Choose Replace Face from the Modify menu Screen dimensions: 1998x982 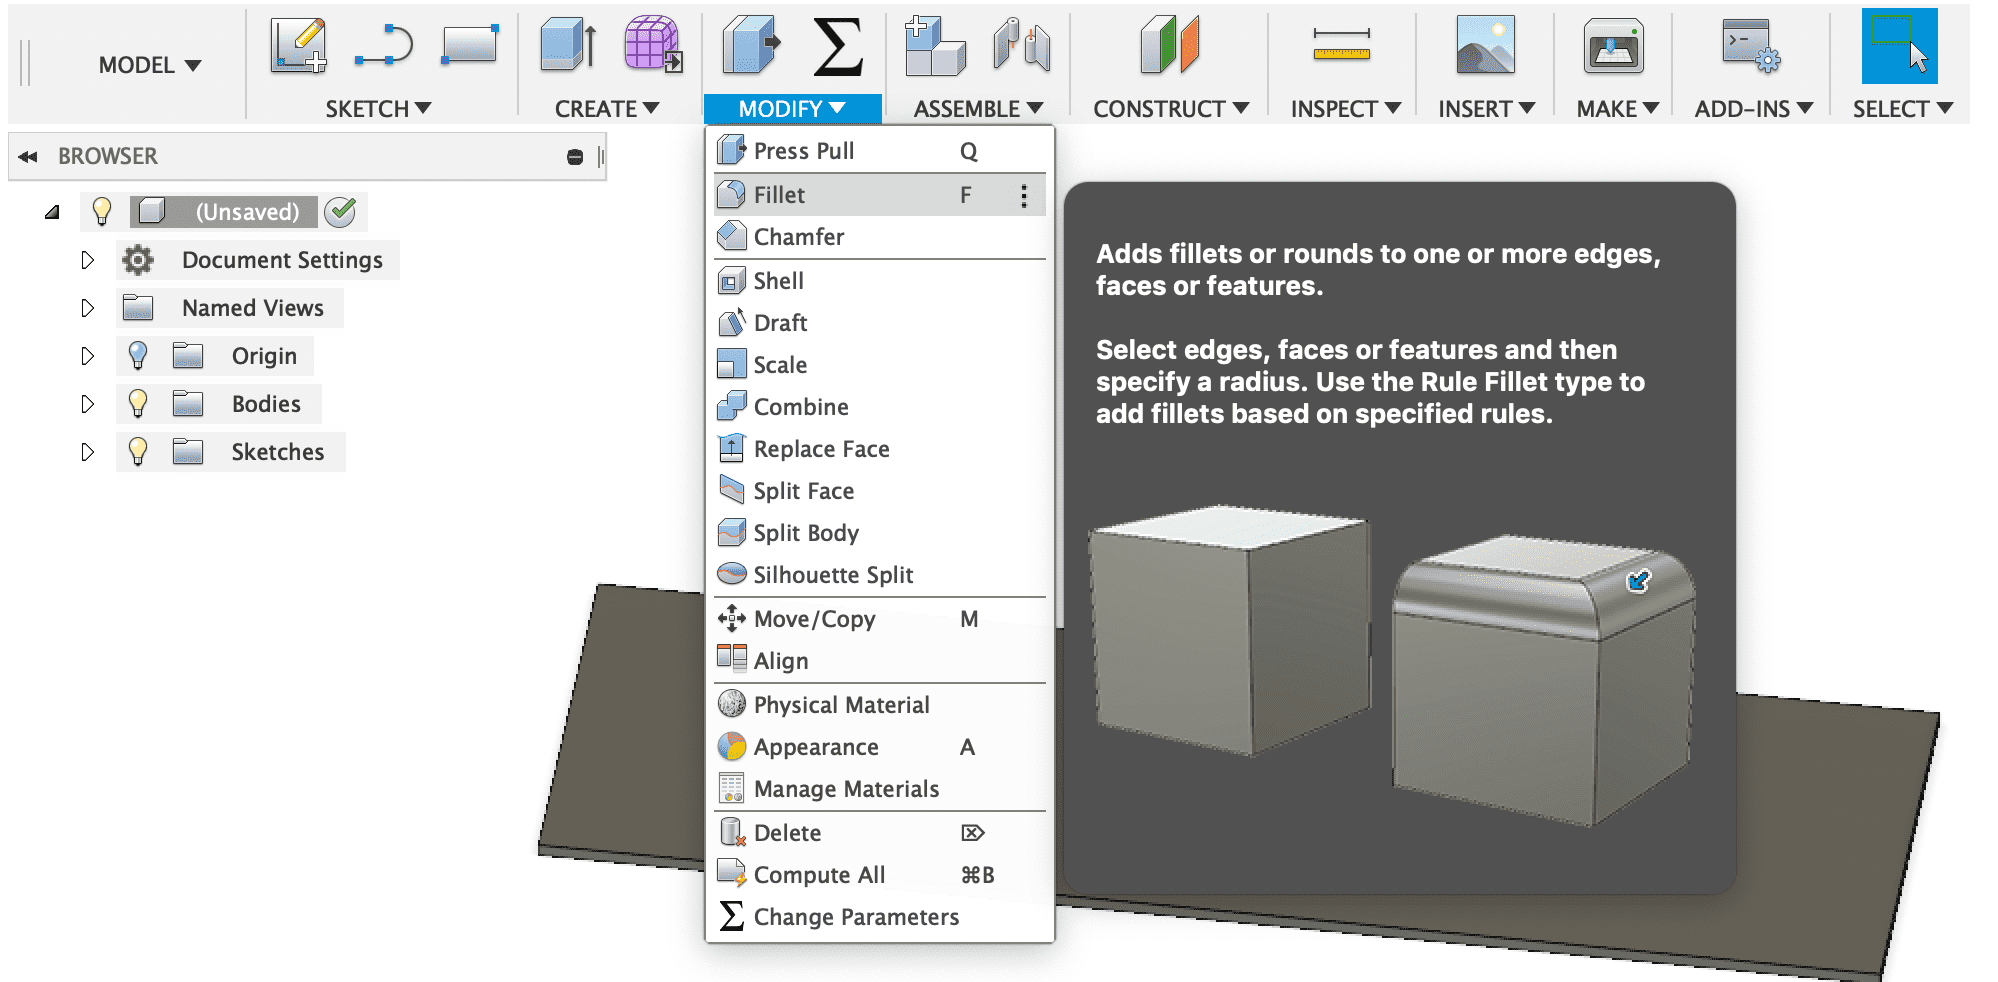coord(880,449)
